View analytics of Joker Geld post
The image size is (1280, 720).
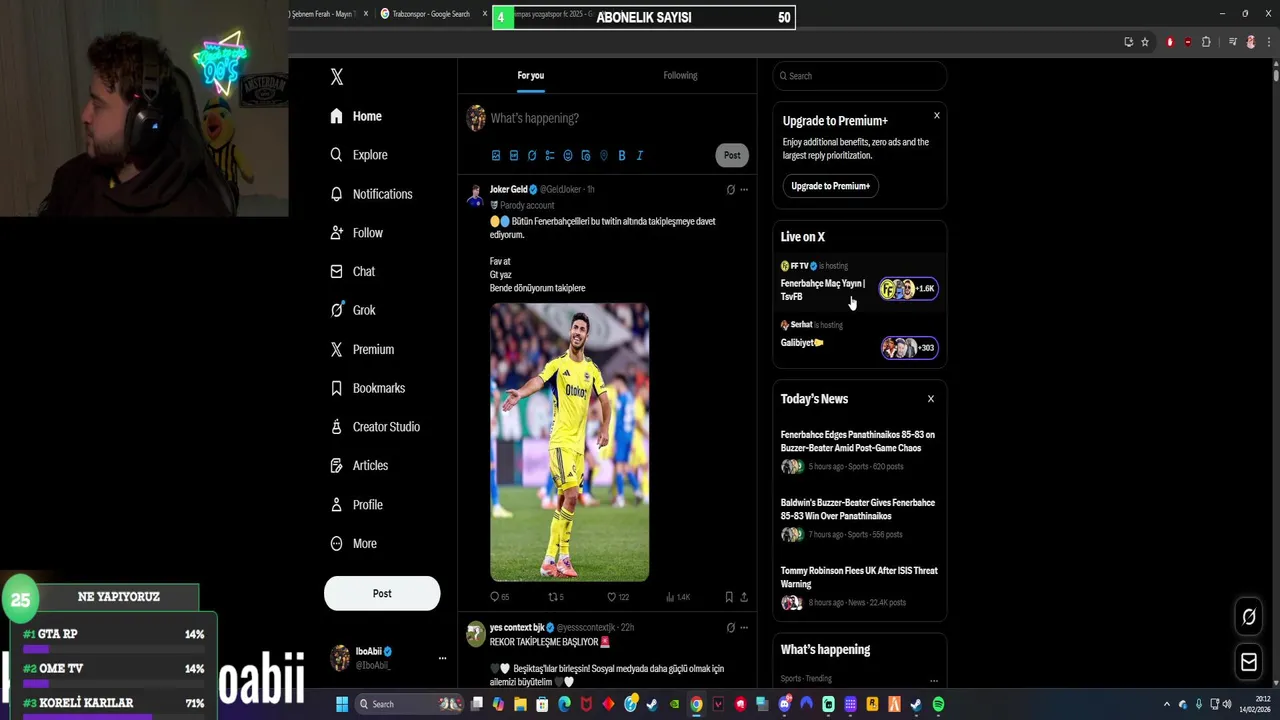(678, 597)
